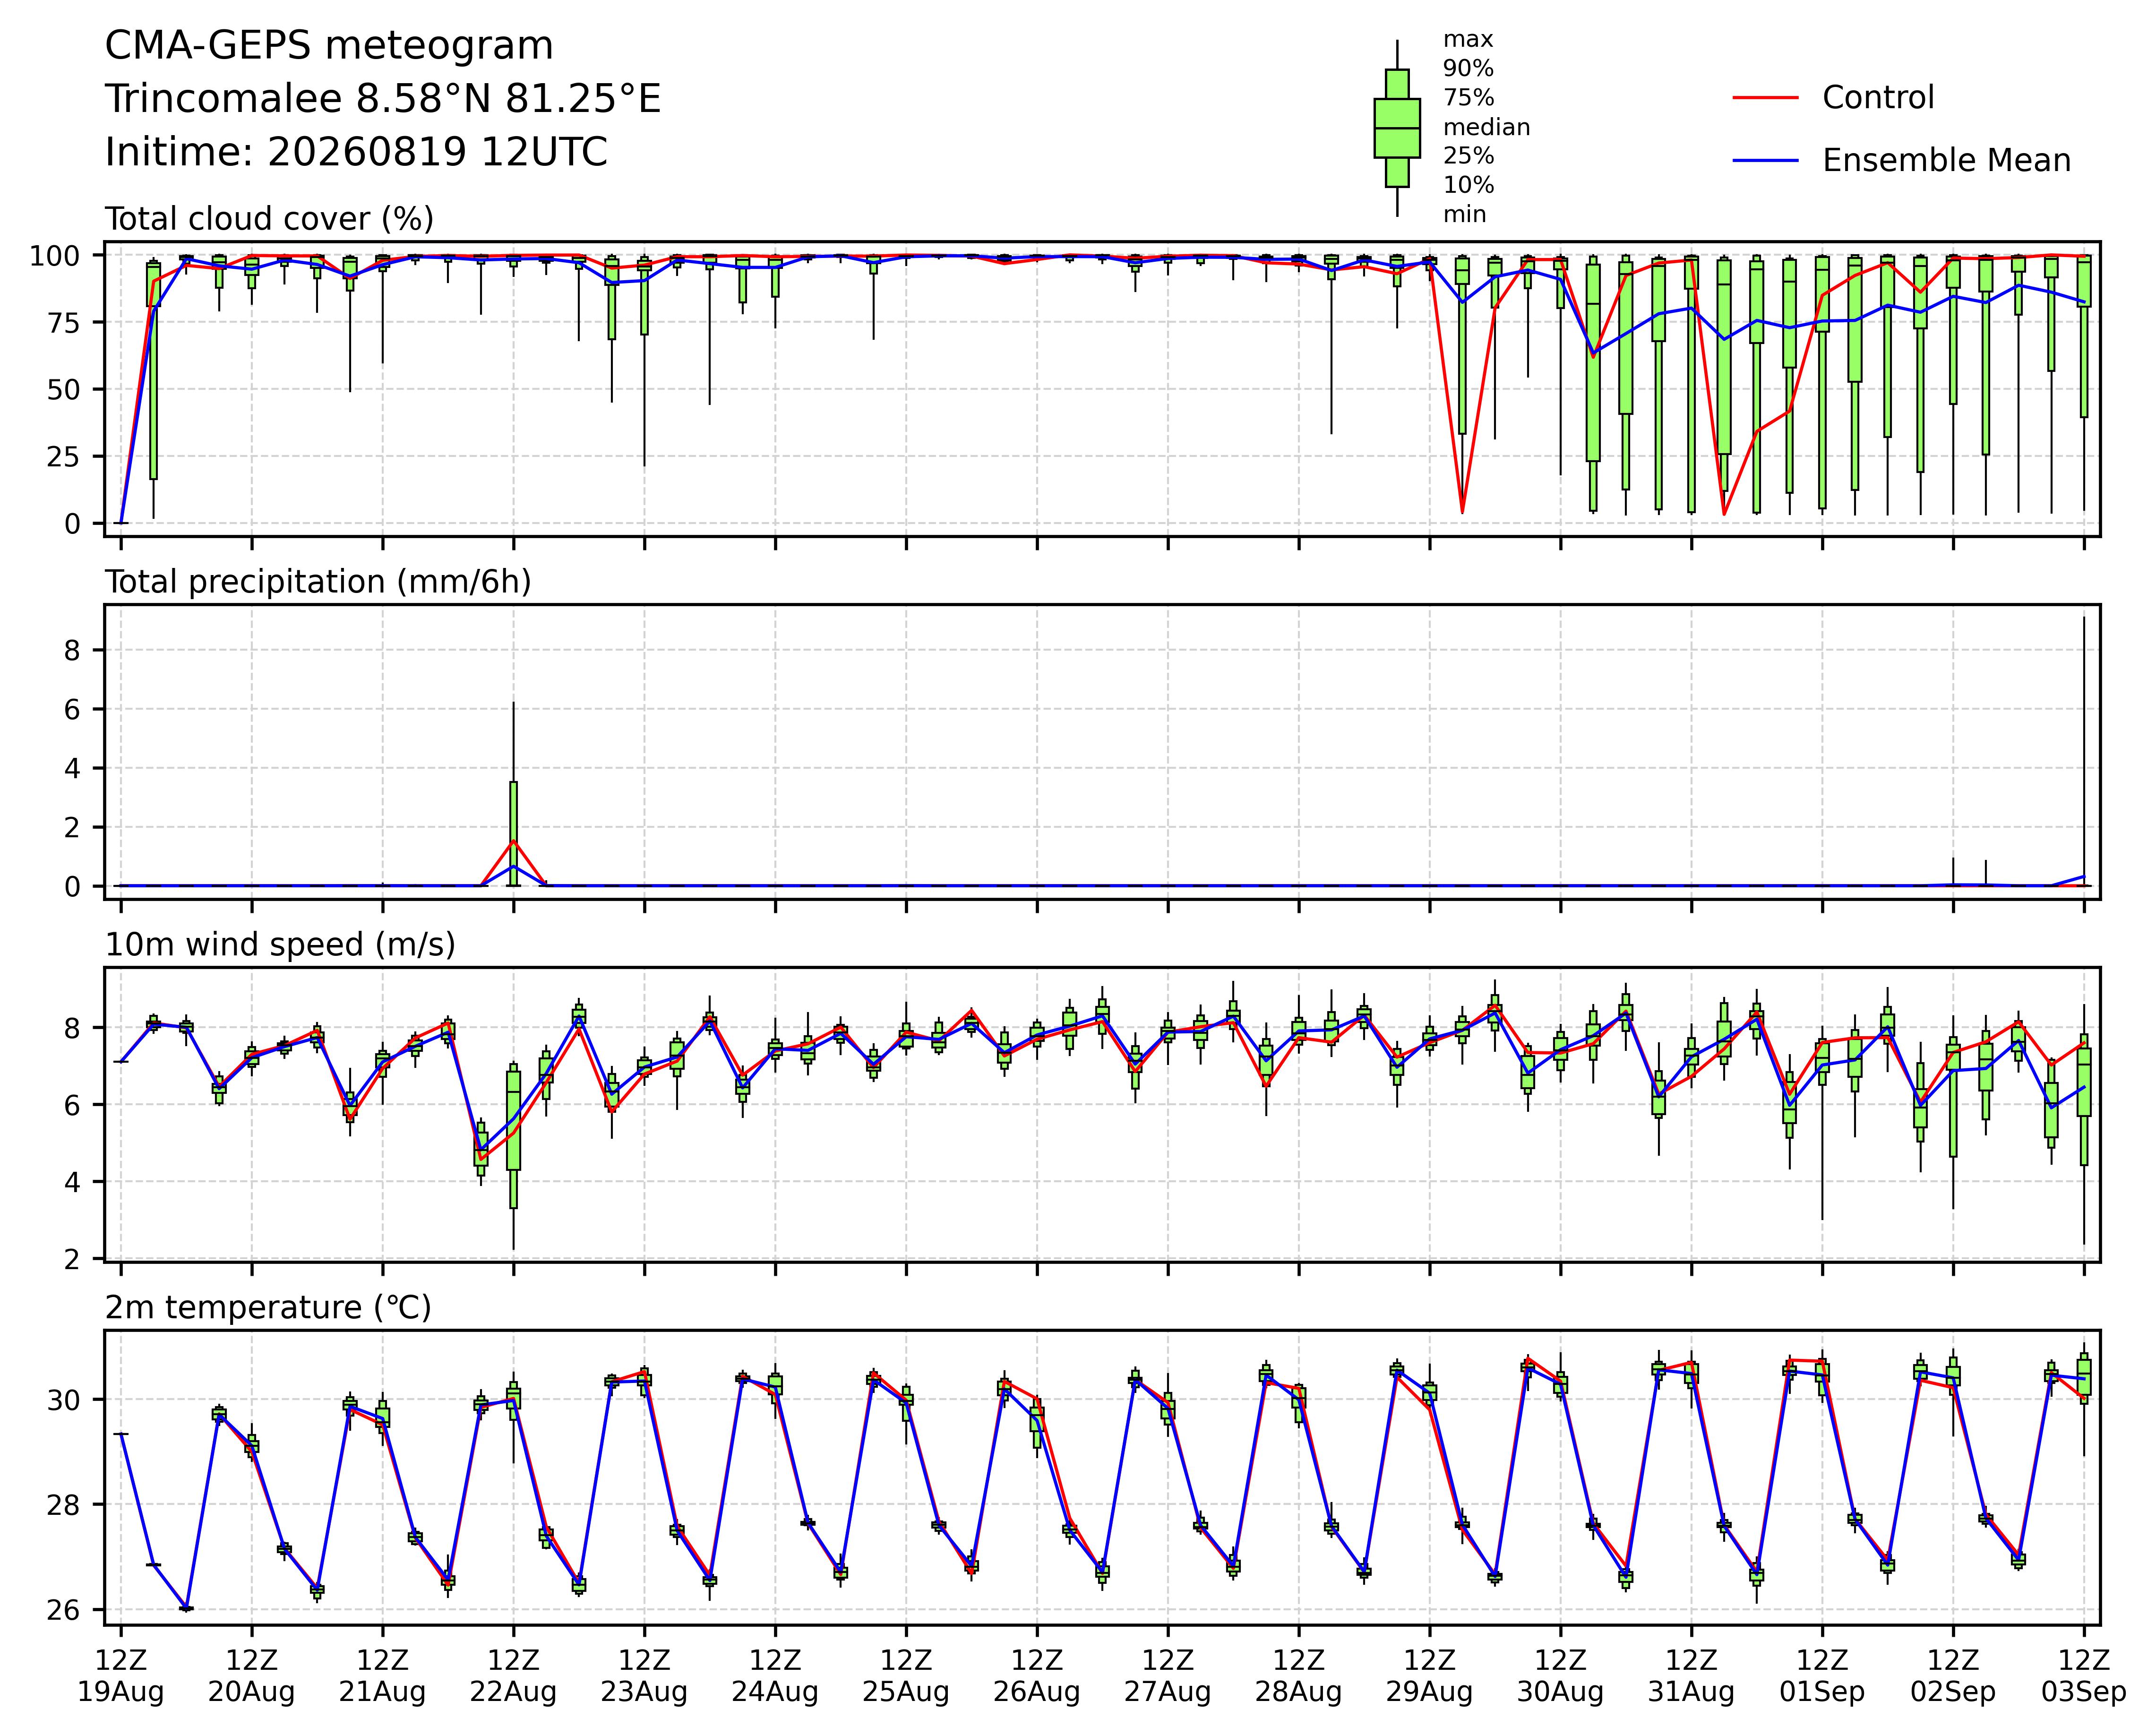Click the "25%" label in the box-plot legend
The height and width of the screenshot is (1735, 2156).
tap(1468, 156)
